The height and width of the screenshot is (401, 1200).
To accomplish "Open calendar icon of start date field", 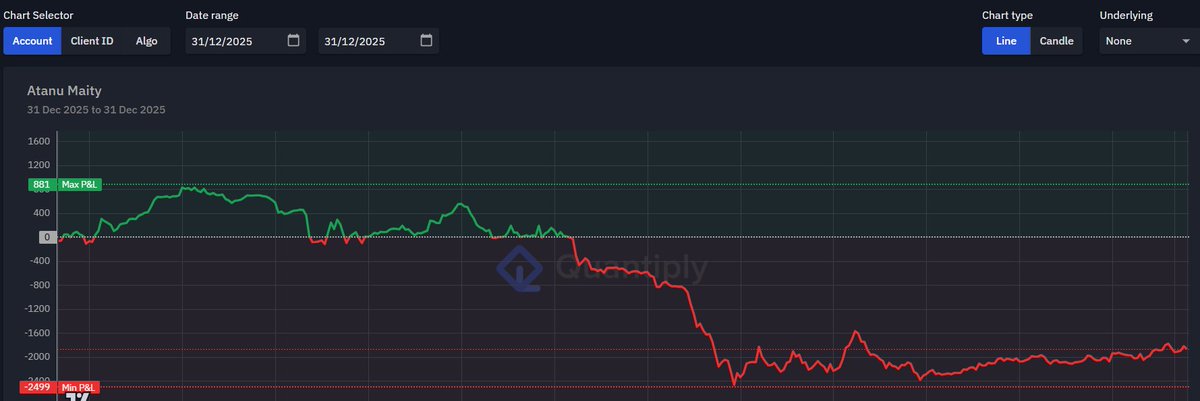I will 293,41.
